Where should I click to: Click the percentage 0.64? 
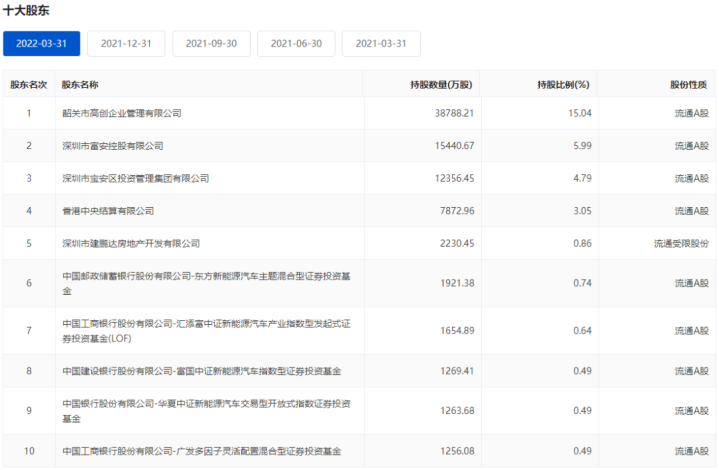tap(582, 331)
